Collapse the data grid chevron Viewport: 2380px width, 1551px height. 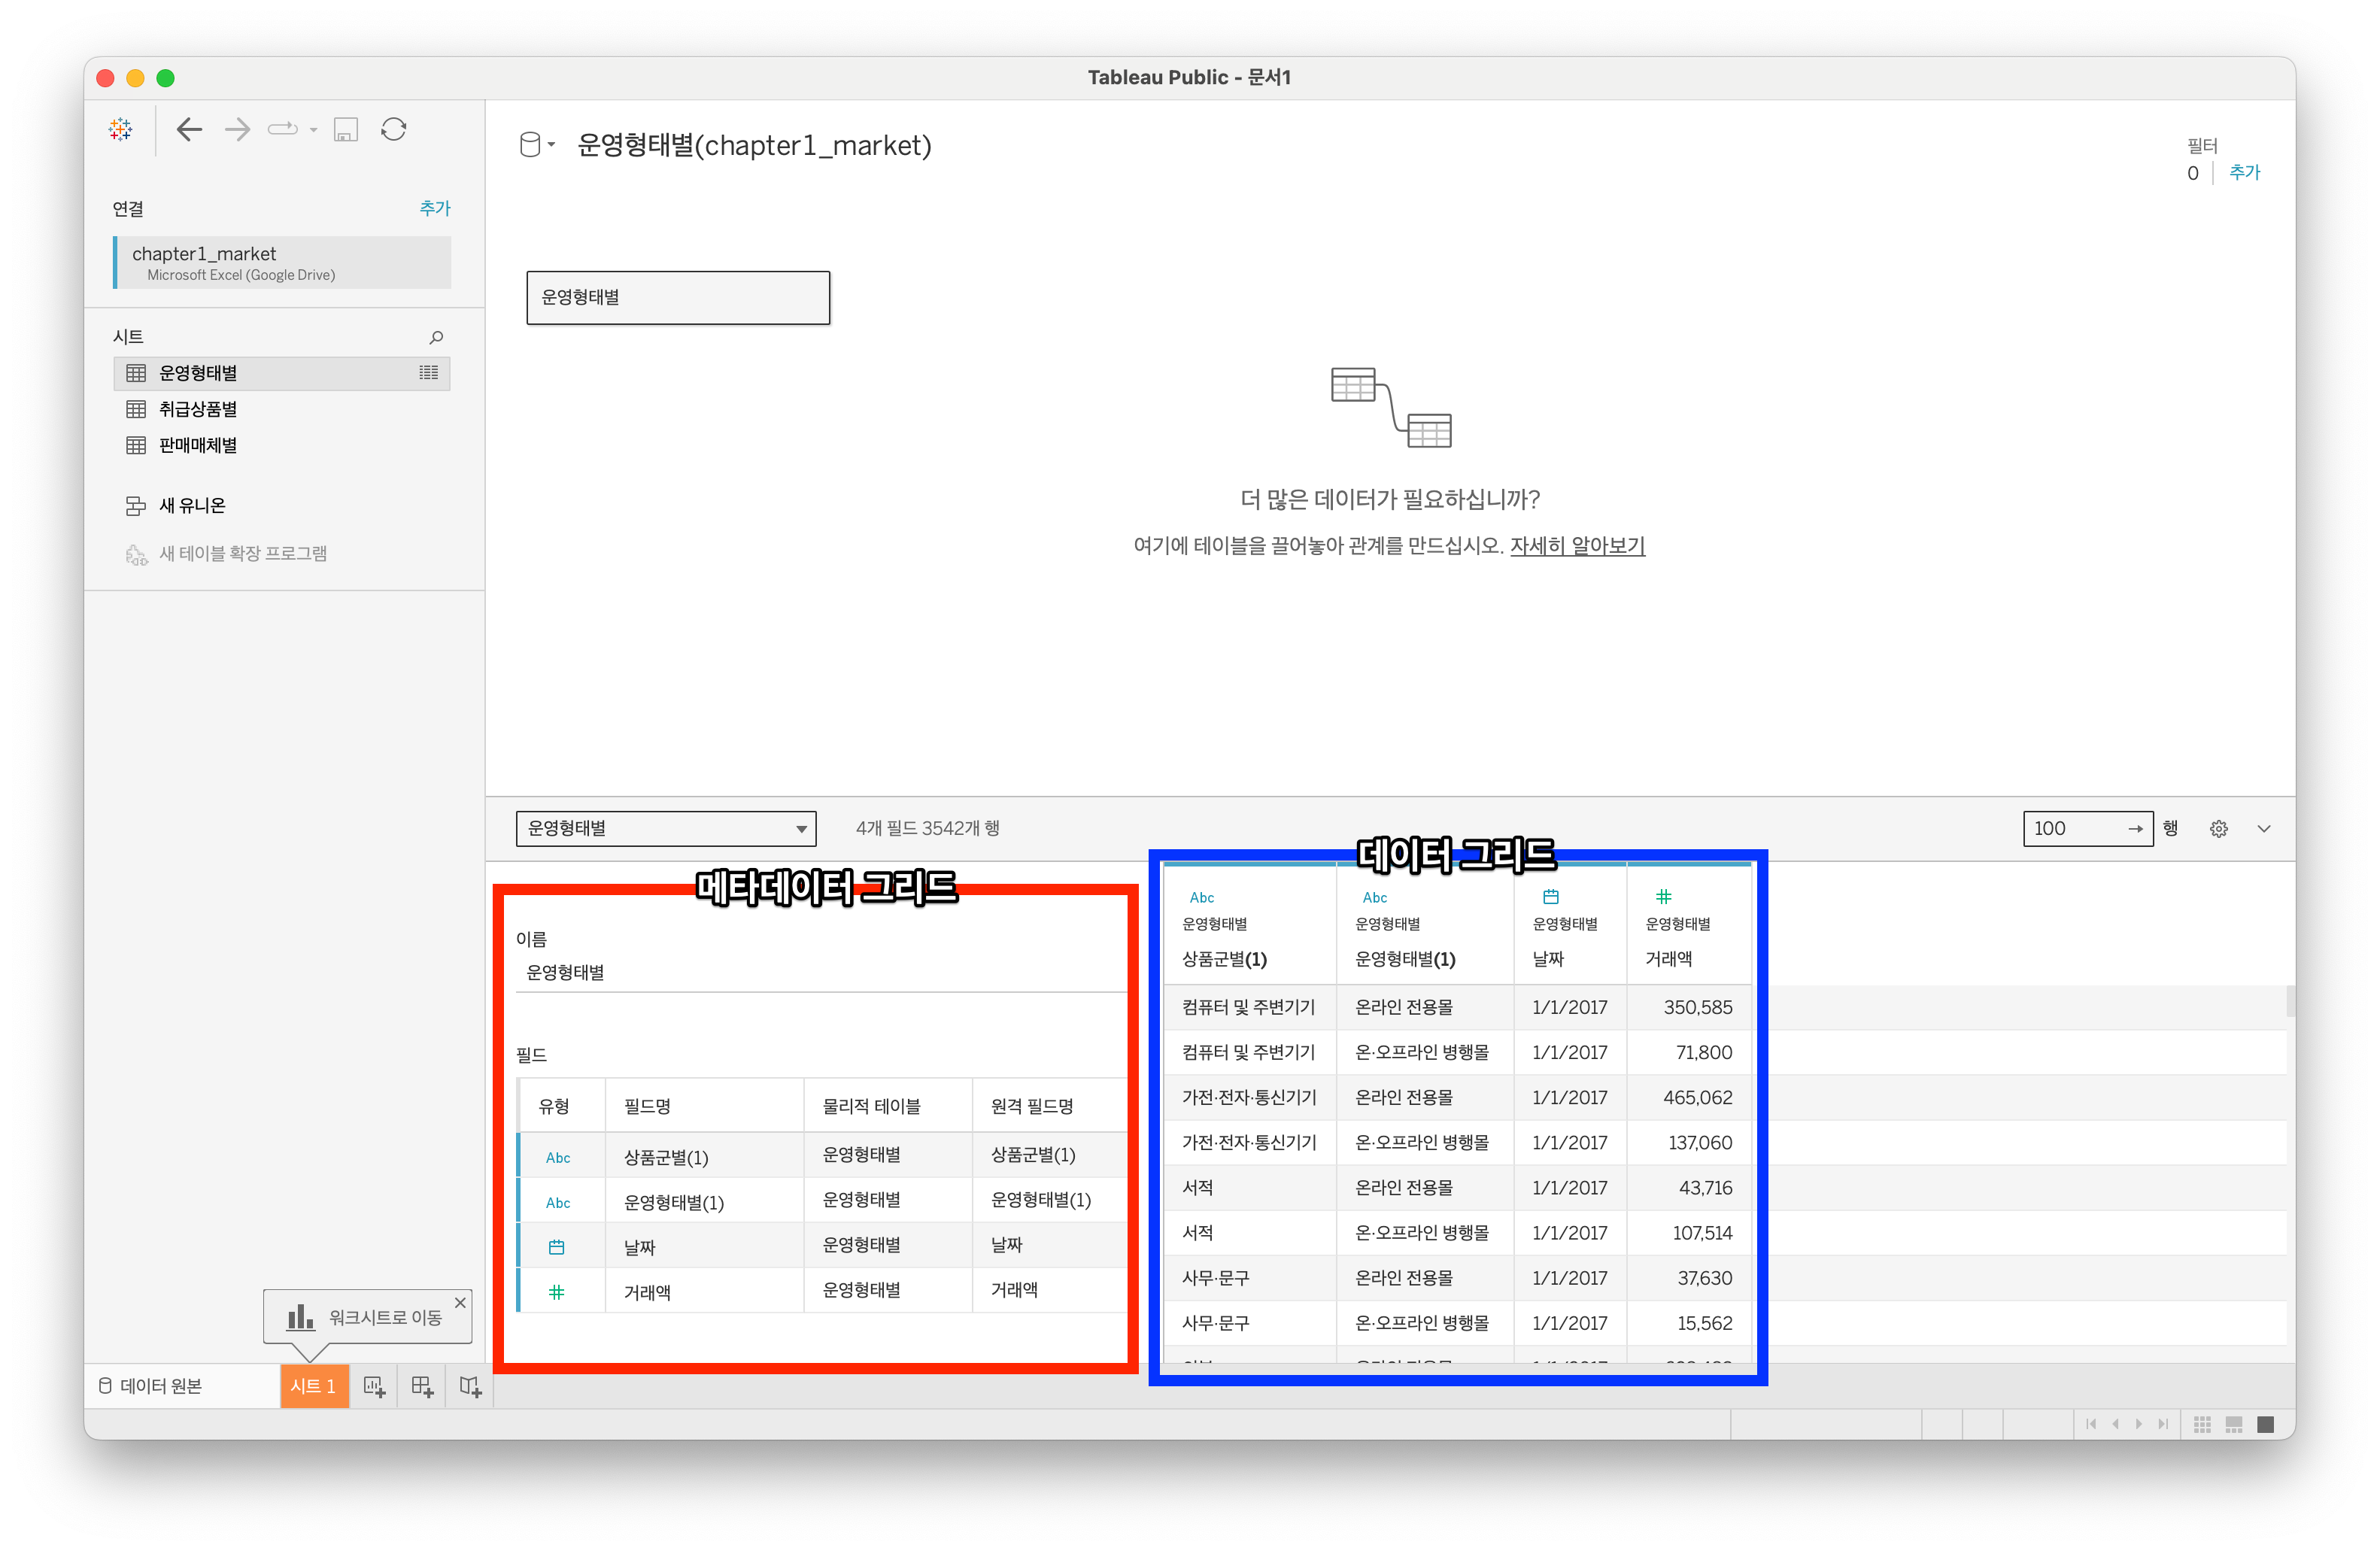tap(2264, 828)
